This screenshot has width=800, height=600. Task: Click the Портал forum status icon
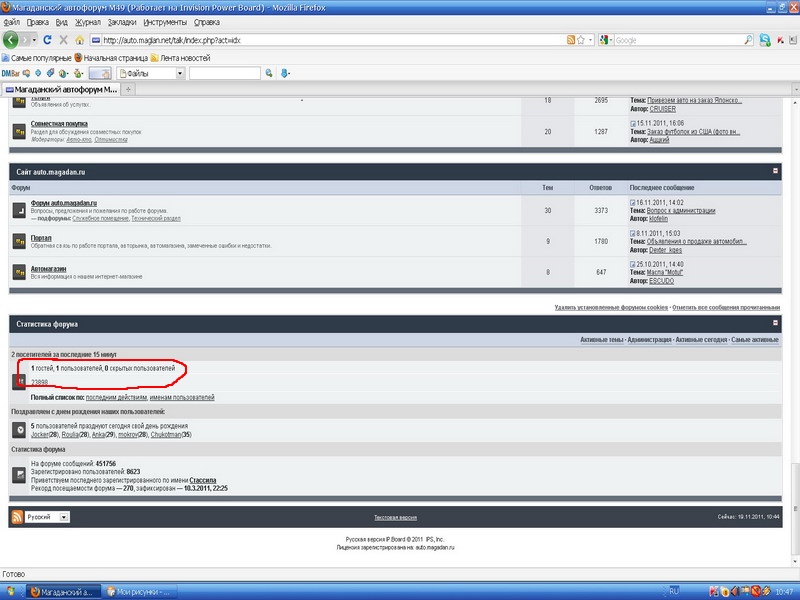[19, 243]
